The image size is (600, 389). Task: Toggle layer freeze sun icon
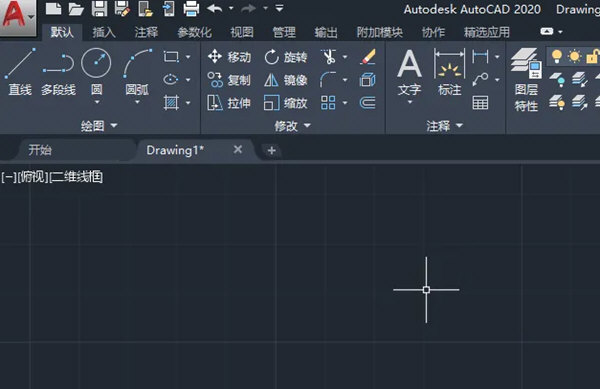click(574, 57)
